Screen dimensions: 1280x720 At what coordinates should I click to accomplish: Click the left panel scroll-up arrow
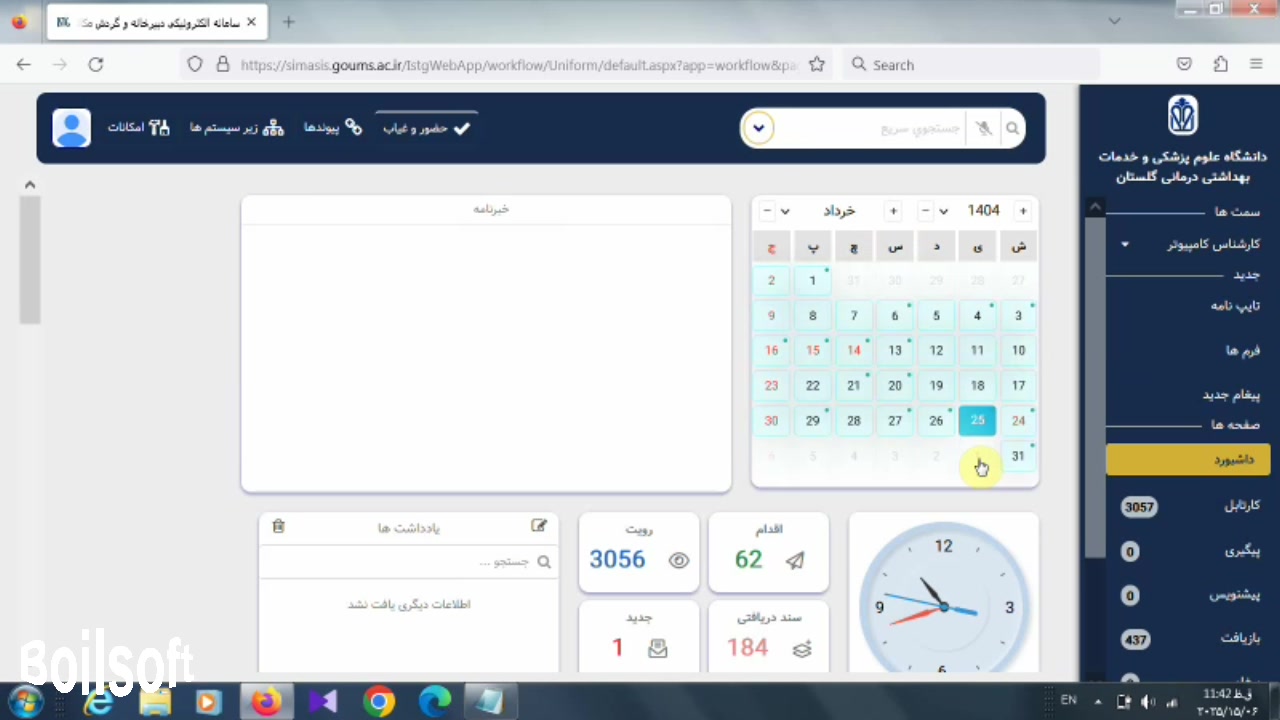30,185
